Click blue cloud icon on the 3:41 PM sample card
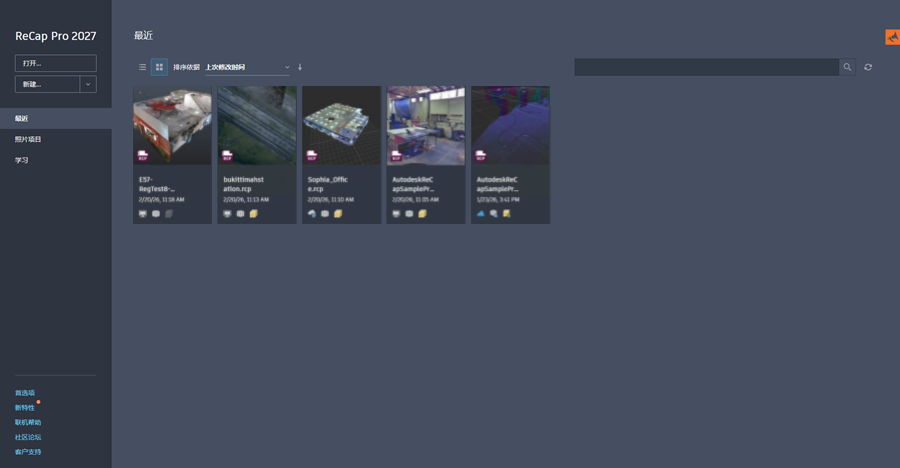Viewport: 900px width, 468px height. tap(480, 214)
